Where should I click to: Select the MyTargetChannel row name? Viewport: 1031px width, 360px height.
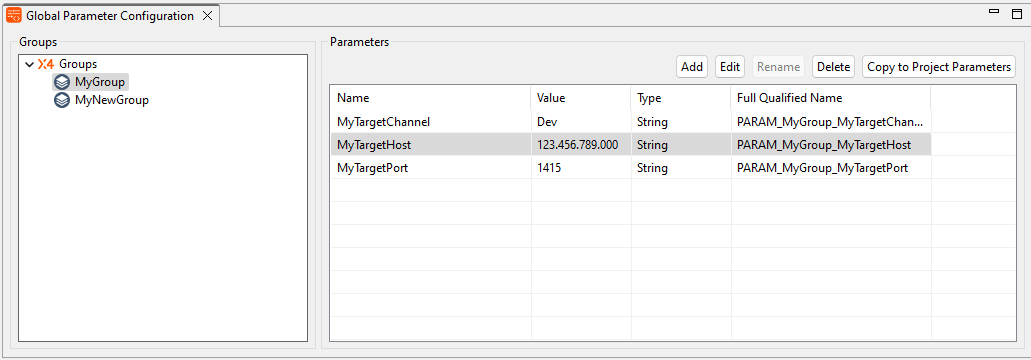[383, 122]
